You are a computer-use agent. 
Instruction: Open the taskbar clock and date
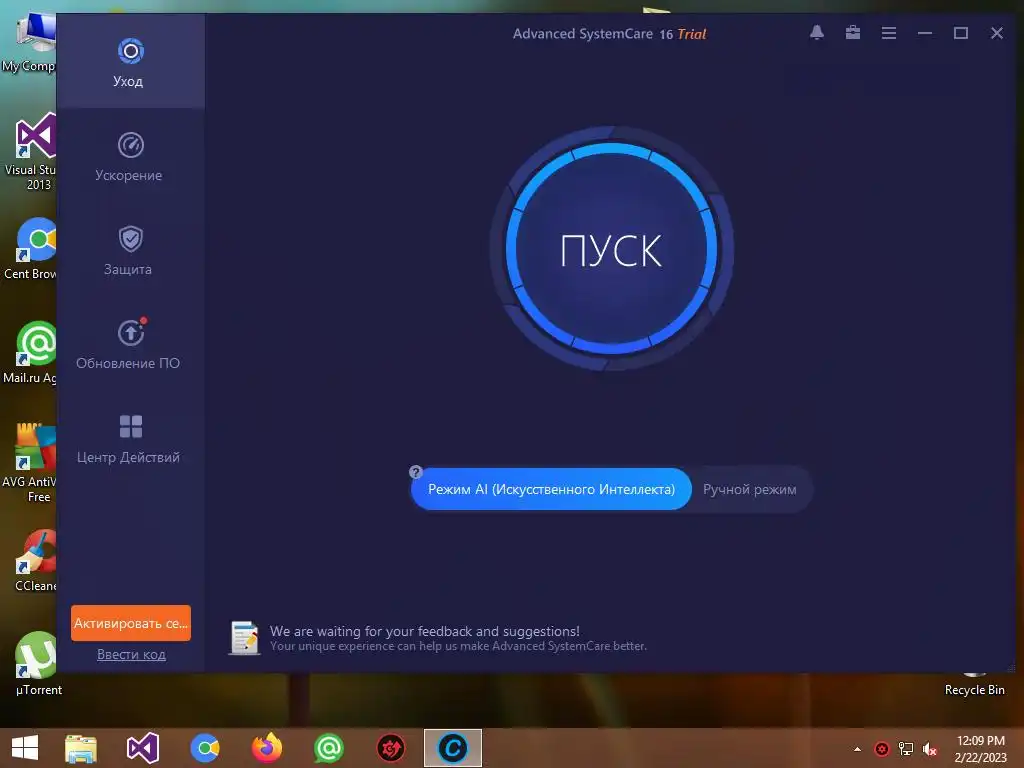coord(980,749)
